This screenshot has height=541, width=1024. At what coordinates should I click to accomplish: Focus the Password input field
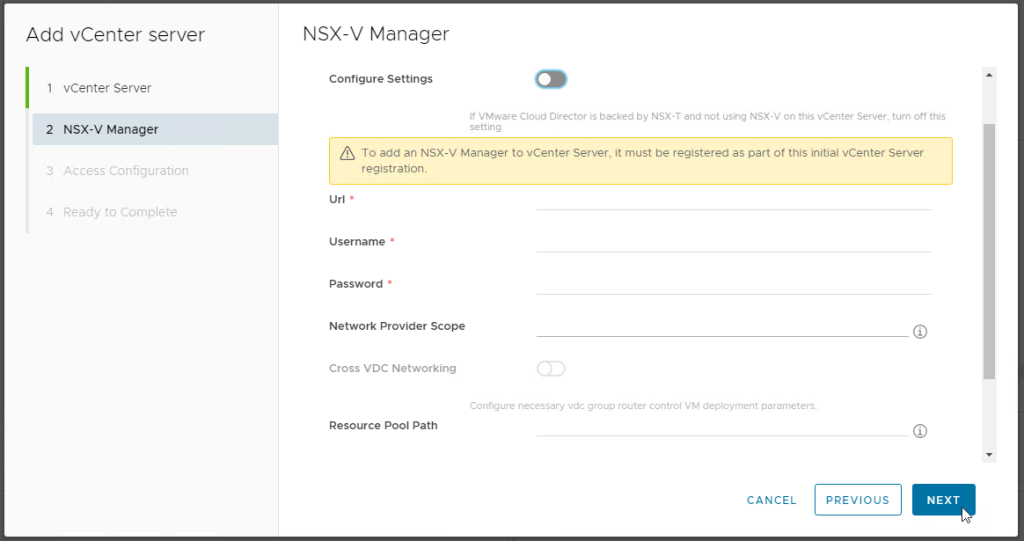(x=733, y=283)
